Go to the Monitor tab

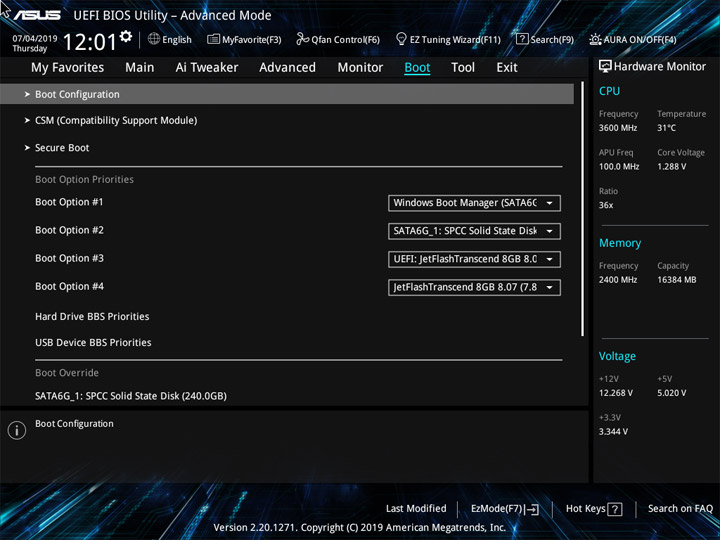point(360,68)
